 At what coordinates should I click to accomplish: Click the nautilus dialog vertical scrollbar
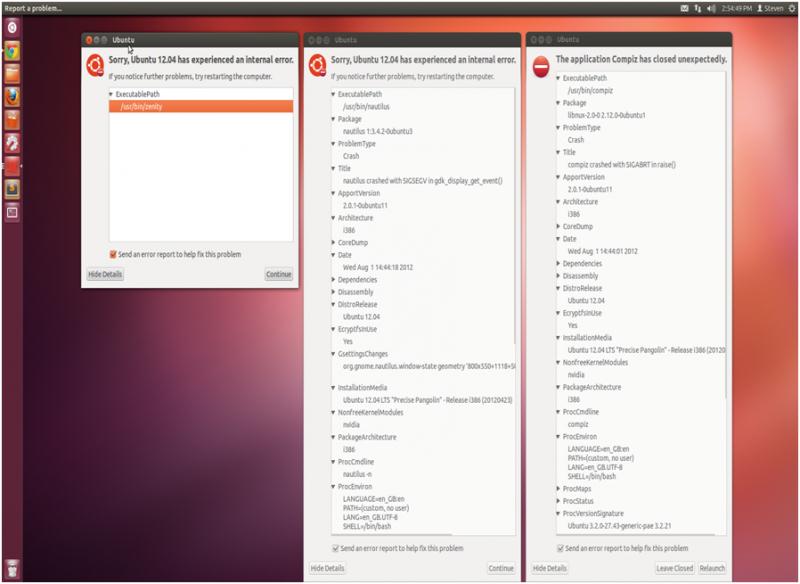(514, 216)
